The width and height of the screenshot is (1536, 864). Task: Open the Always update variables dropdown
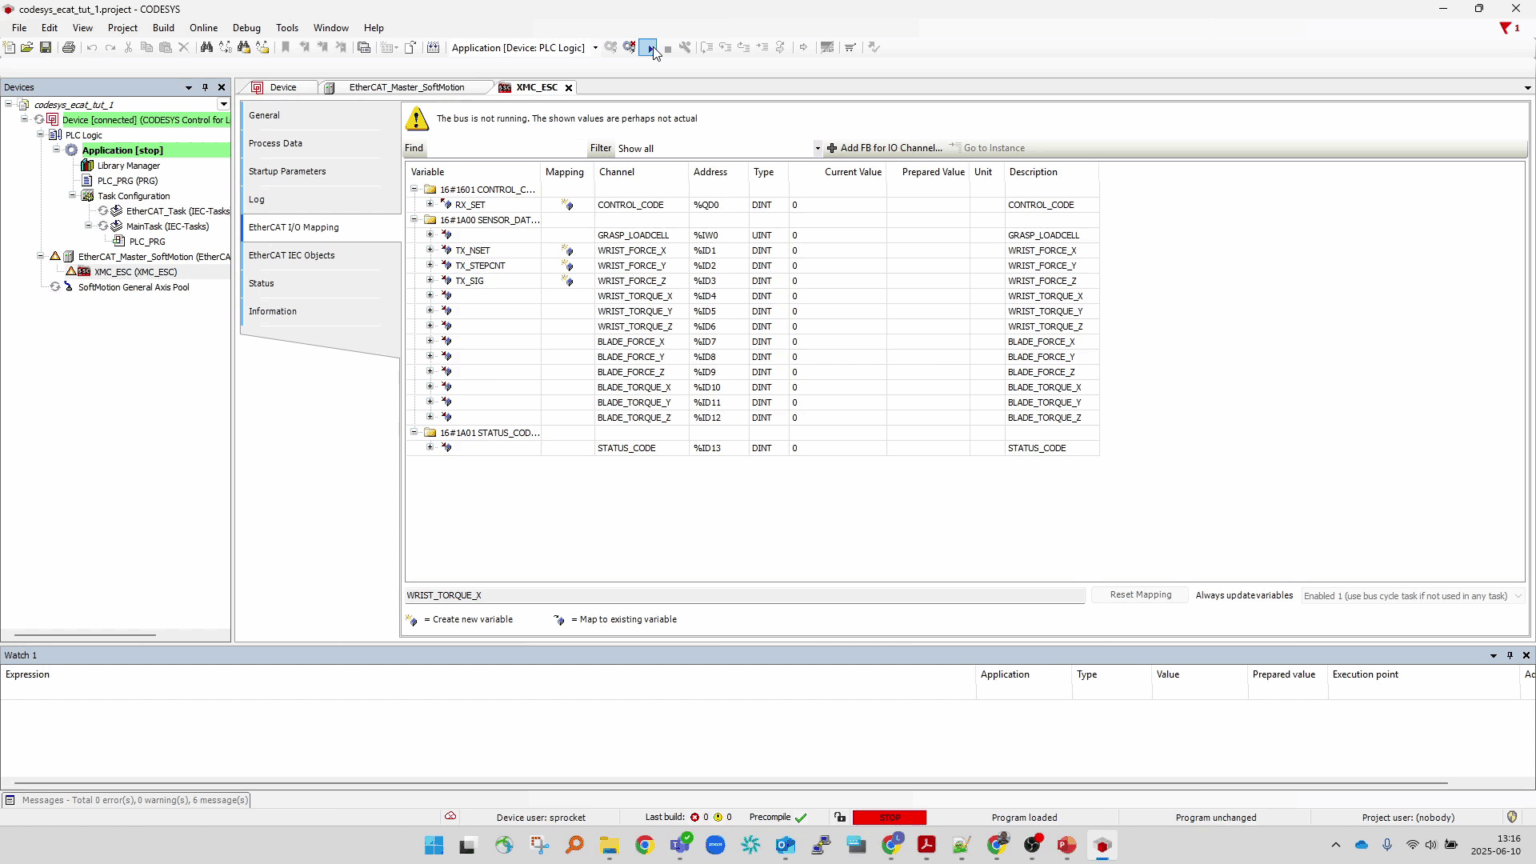1518,595
